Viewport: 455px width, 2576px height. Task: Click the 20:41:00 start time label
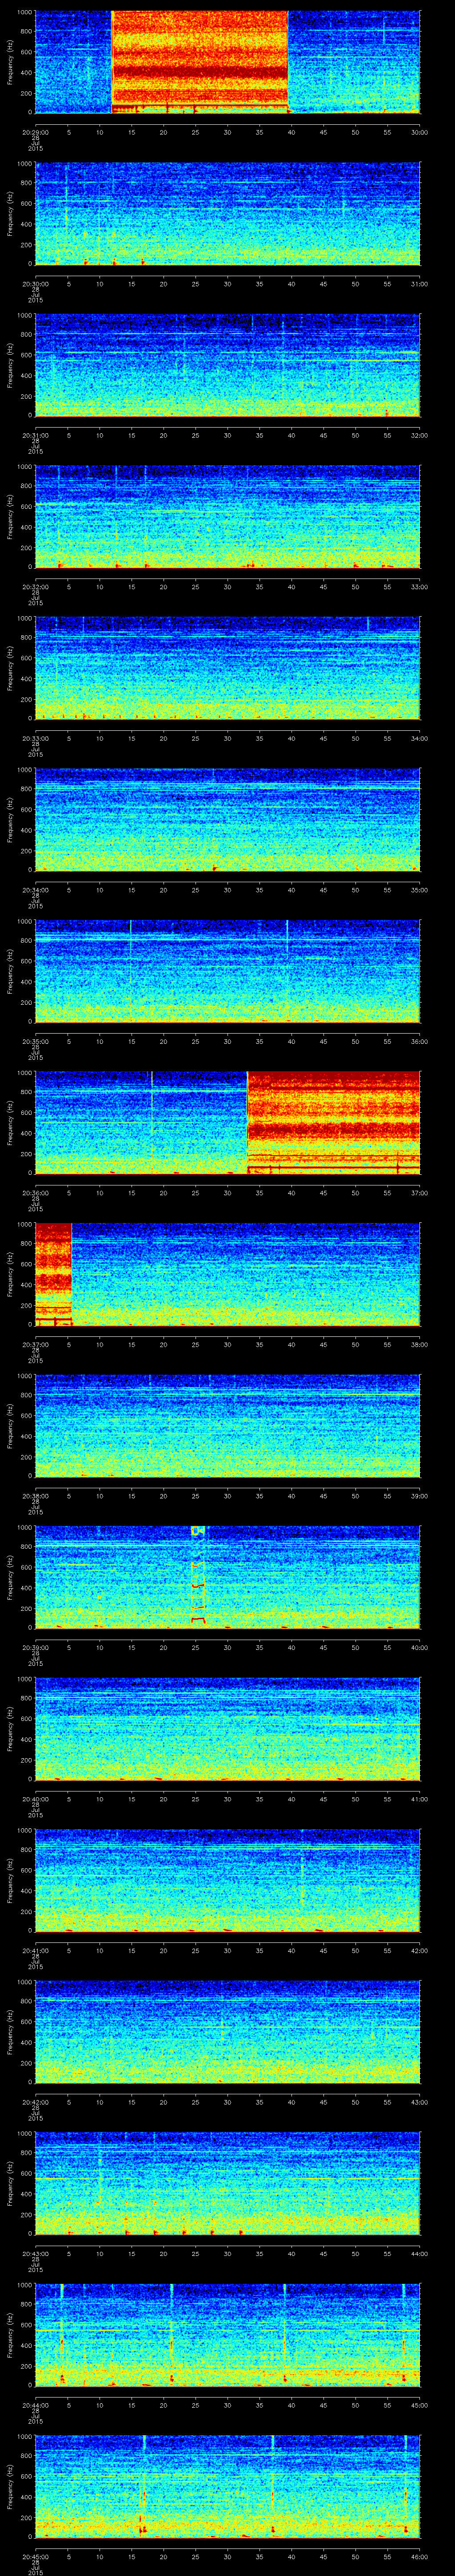tap(35, 1950)
